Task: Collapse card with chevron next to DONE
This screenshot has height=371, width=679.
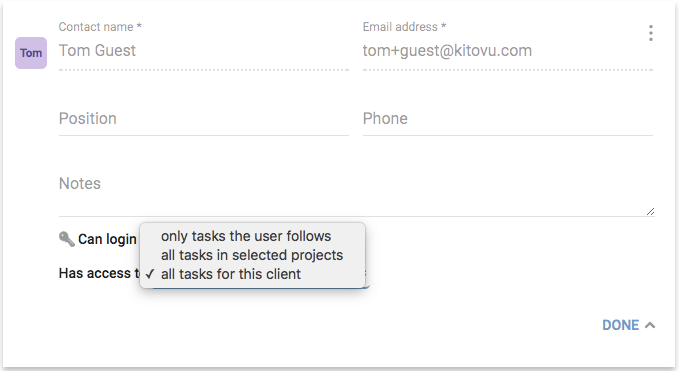Action: (x=650, y=325)
